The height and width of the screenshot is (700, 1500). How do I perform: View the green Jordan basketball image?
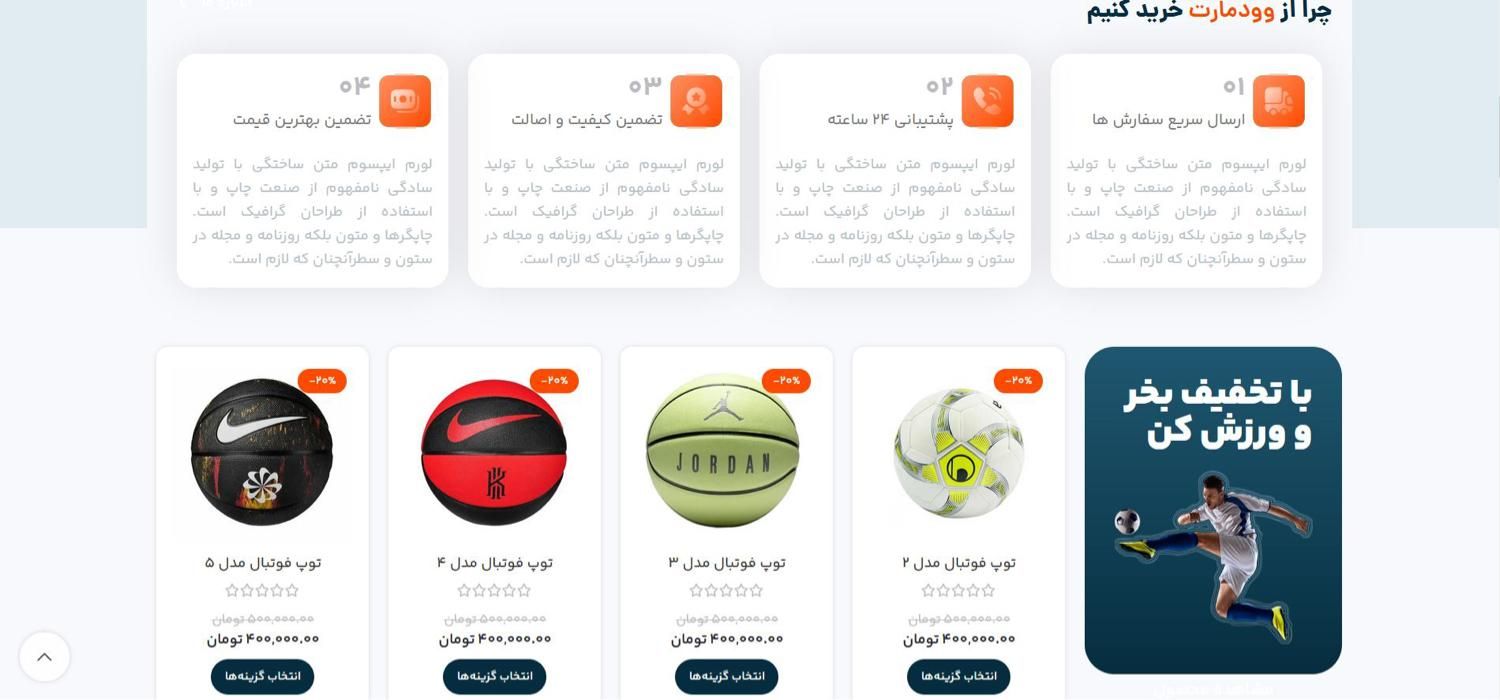click(723, 451)
